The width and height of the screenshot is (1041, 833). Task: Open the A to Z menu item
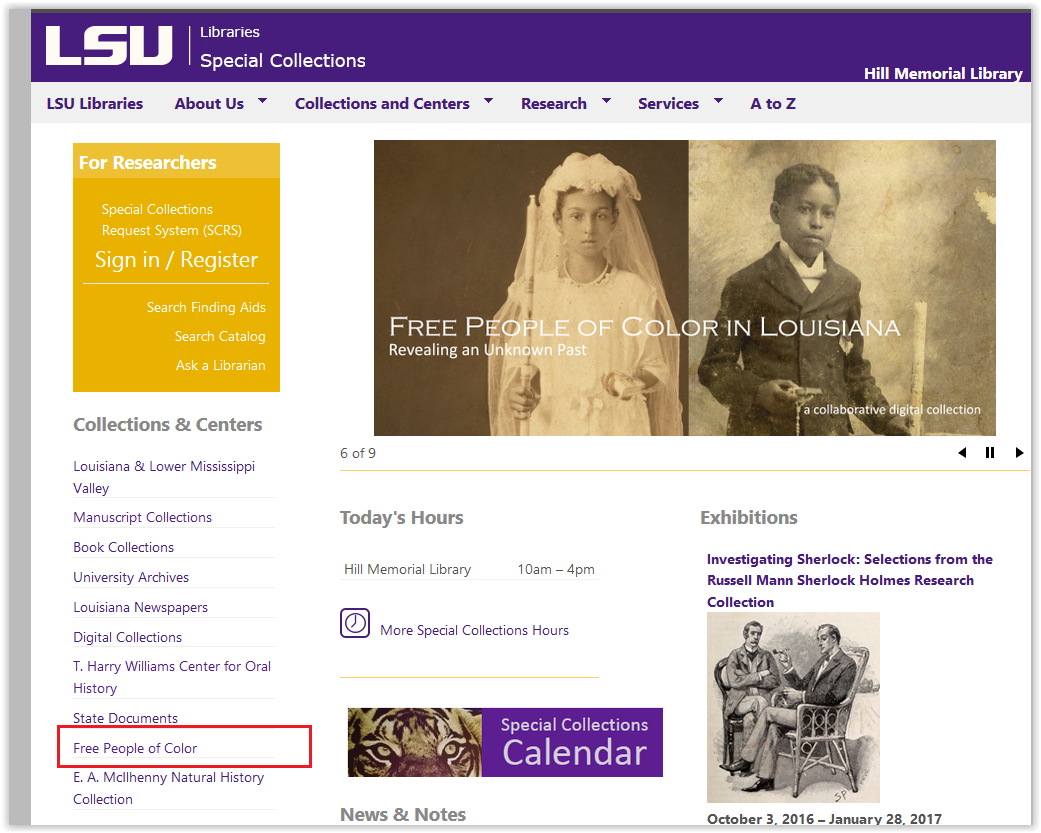pos(773,104)
